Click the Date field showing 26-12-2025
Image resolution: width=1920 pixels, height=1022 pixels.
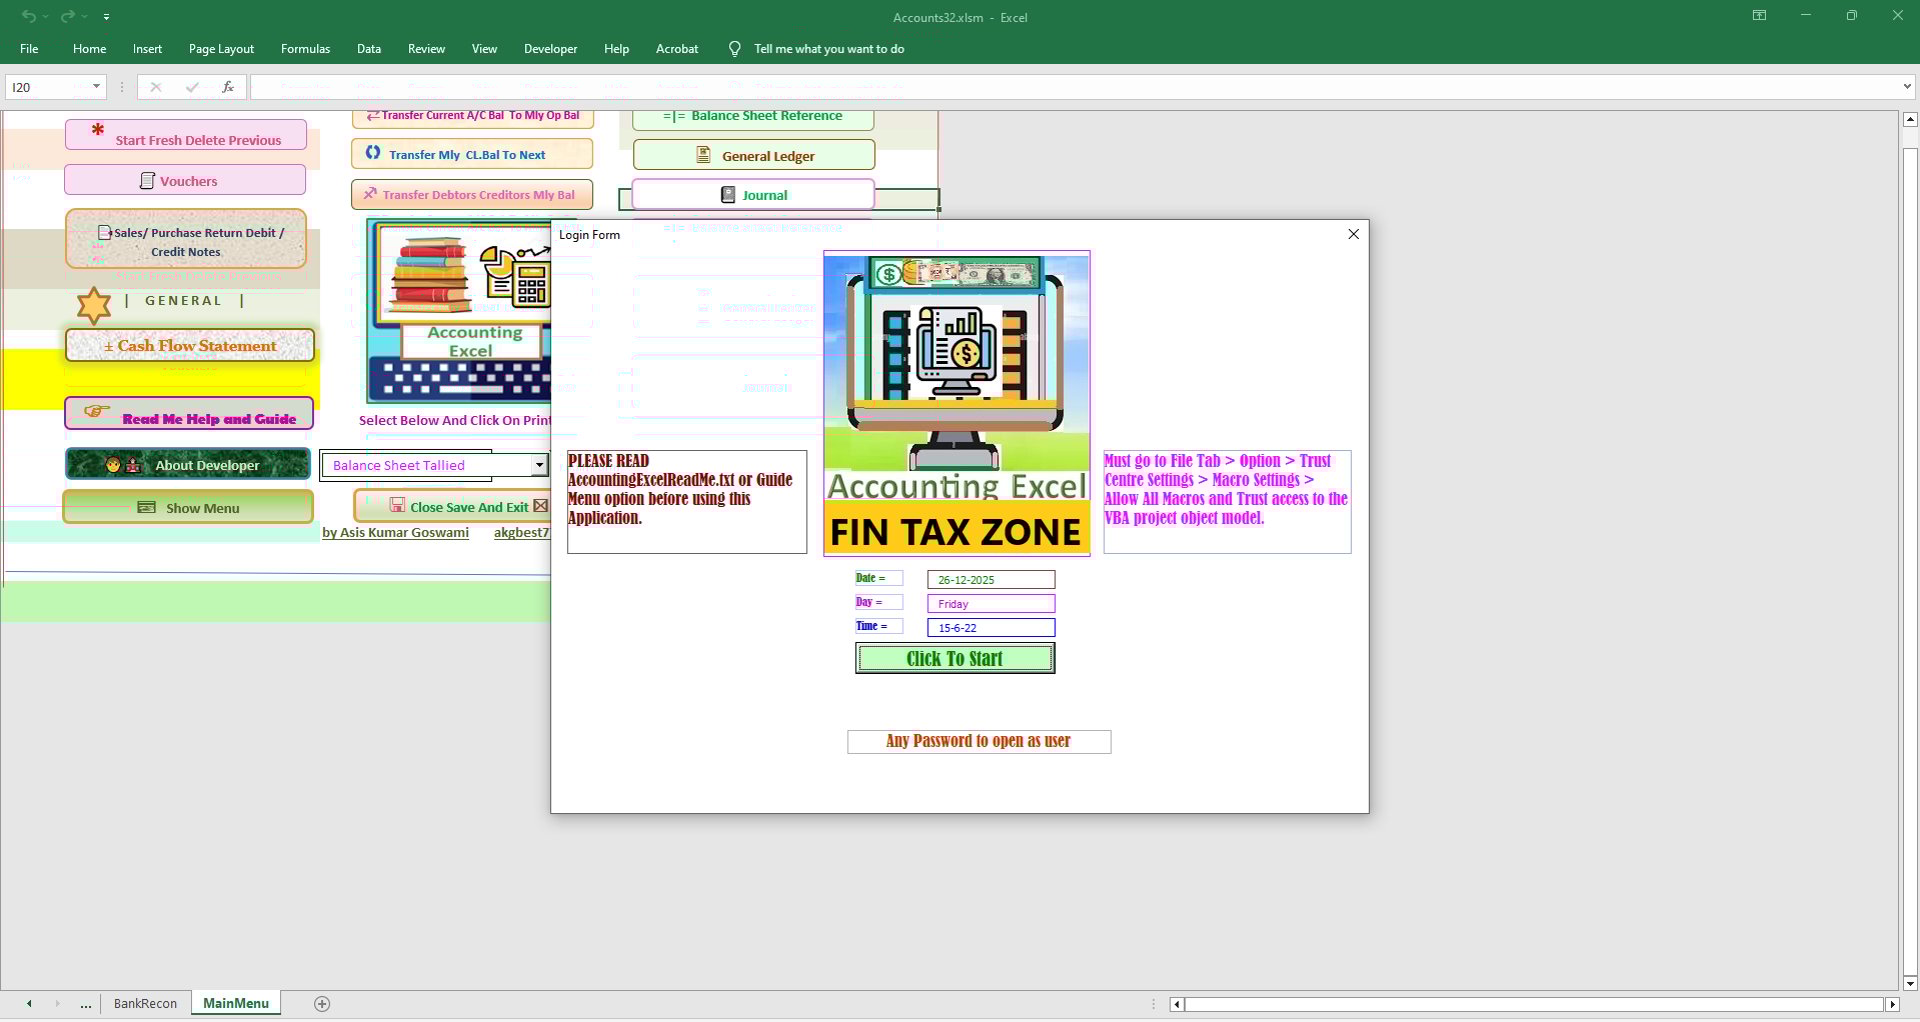991,579
